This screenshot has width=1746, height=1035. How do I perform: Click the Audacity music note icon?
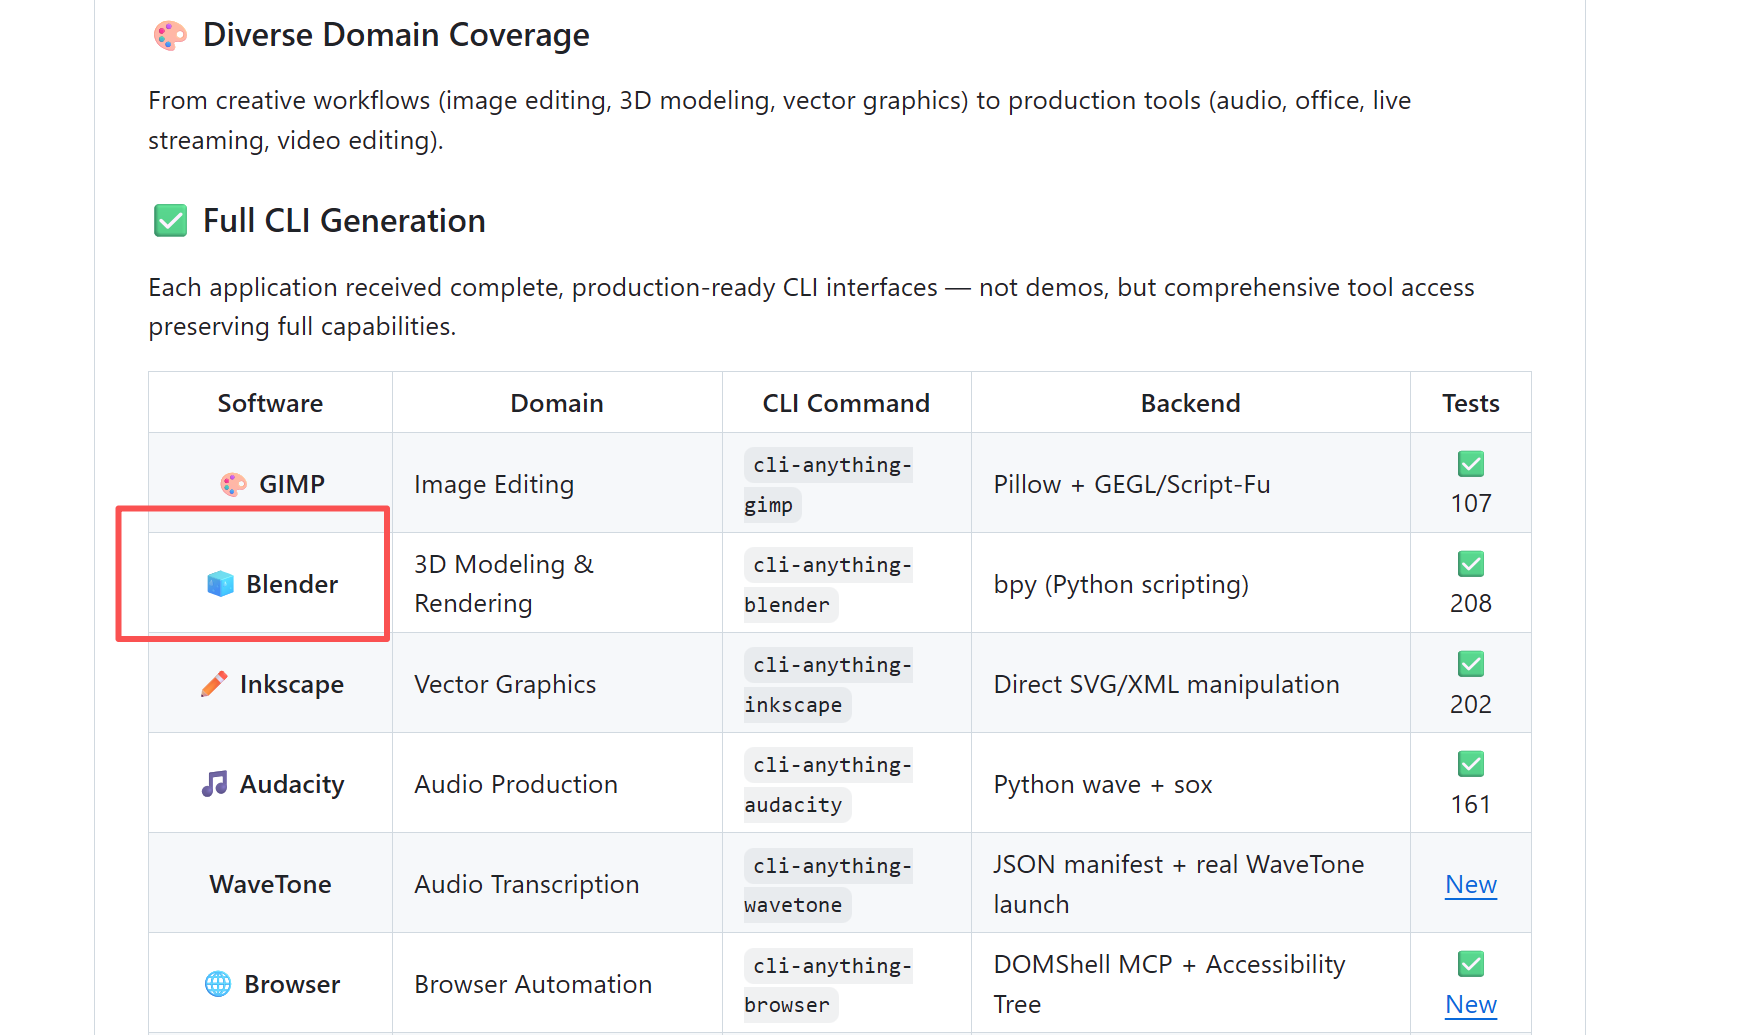pos(214,784)
